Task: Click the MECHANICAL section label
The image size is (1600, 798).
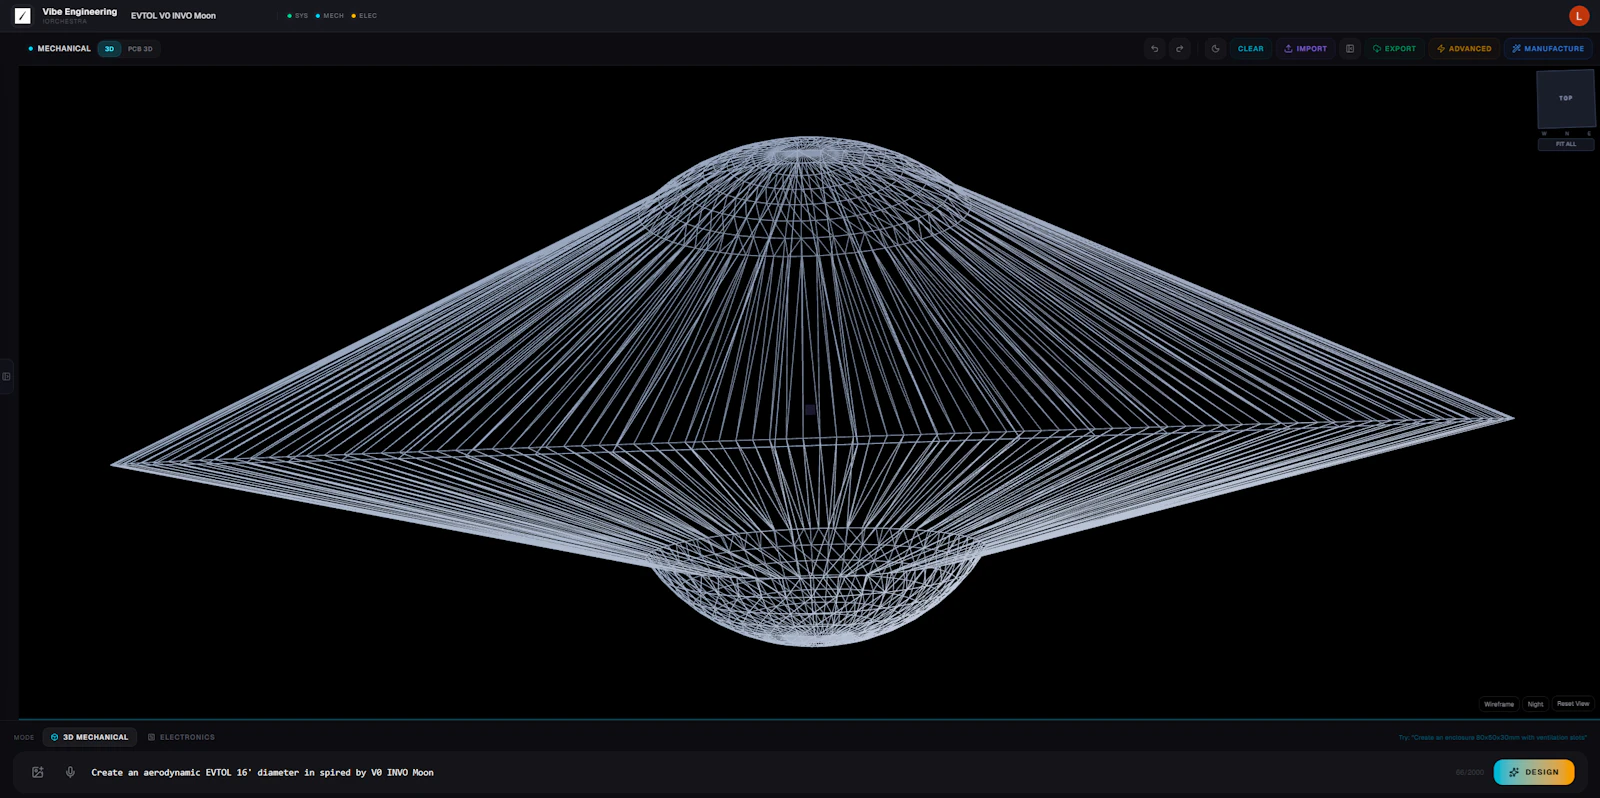Action: pyautogui.click(x=64, y=48)
